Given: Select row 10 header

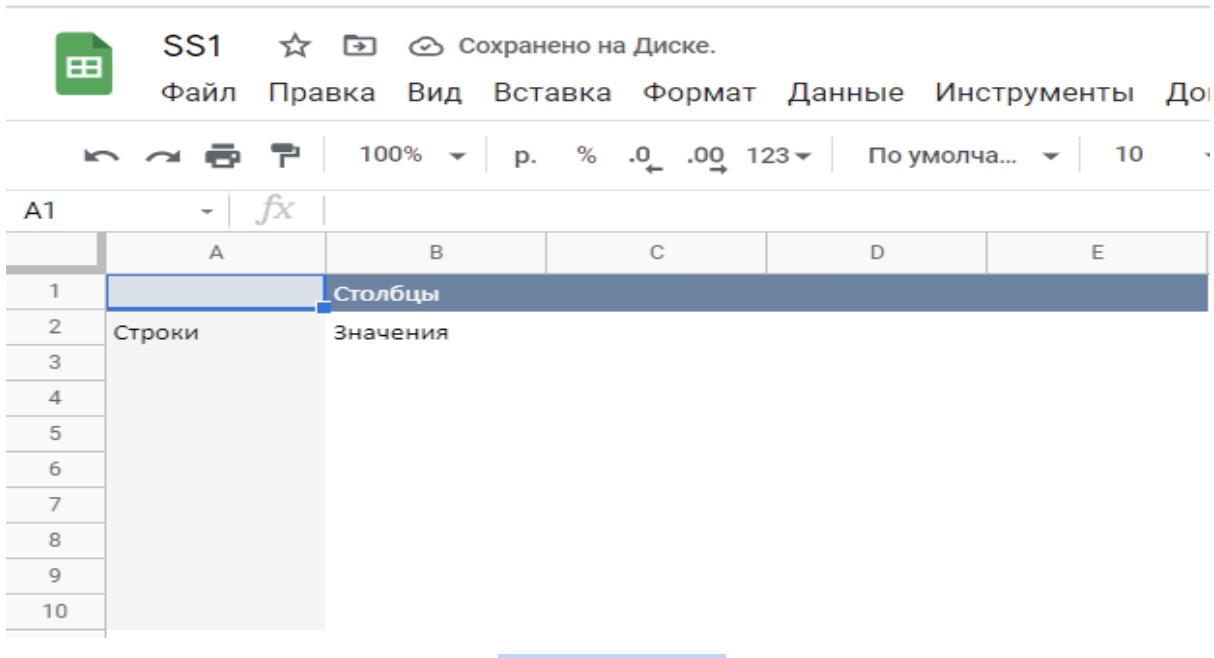Looking at the screenshot, I should pyautogui.click(x=55, y=611).
